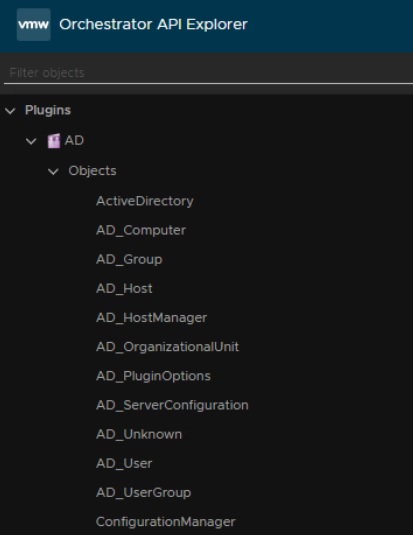Screen dimensions: 413x535
Task: Select the AD_ServerConfiguration object
Action: [172, 405]
